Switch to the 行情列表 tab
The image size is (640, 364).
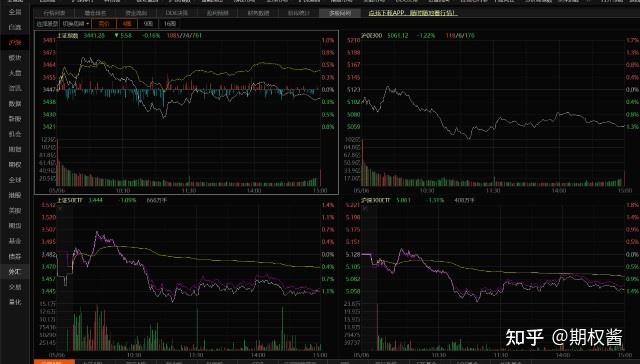54,13
